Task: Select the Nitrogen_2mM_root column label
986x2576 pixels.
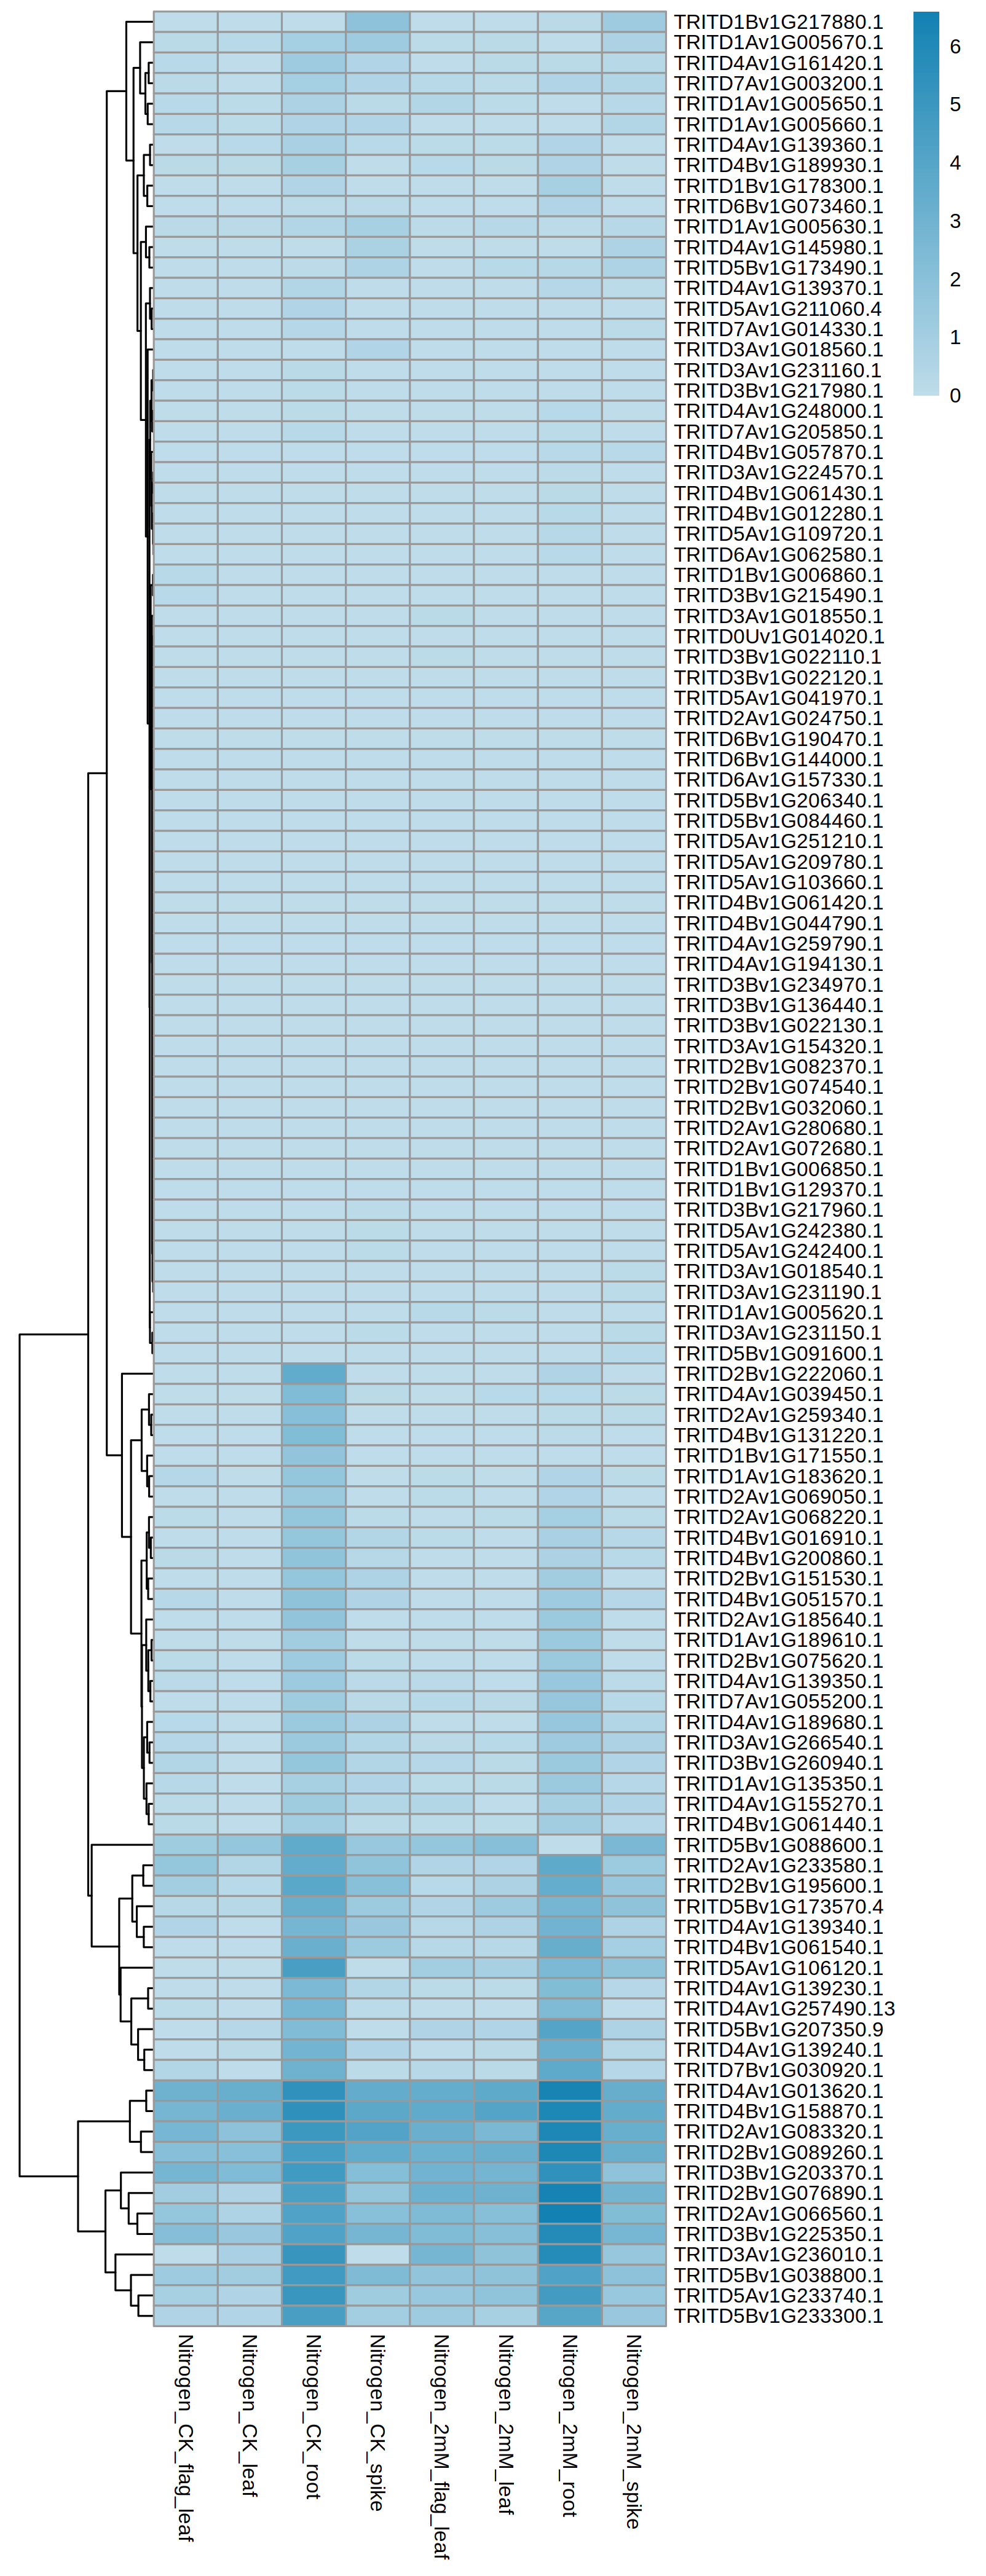Action: 569,2424
